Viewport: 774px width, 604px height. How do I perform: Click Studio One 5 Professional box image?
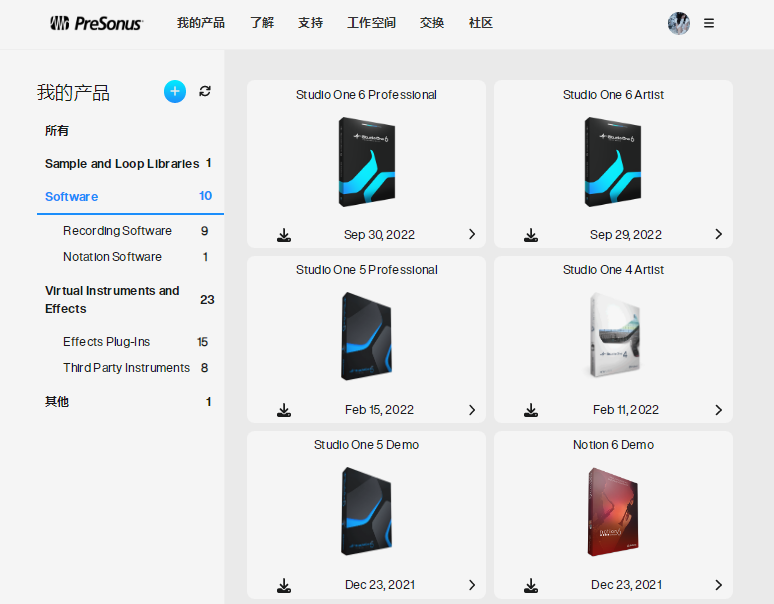coord(367,337)
